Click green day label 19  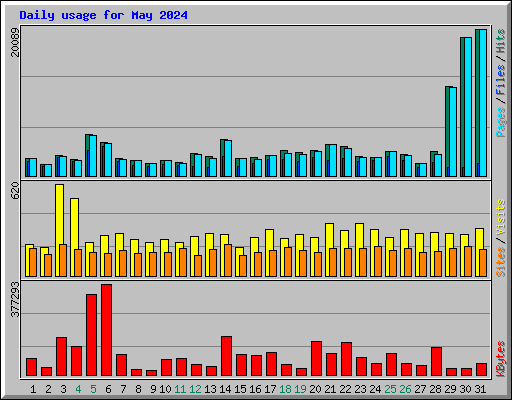tap(300, 389)
